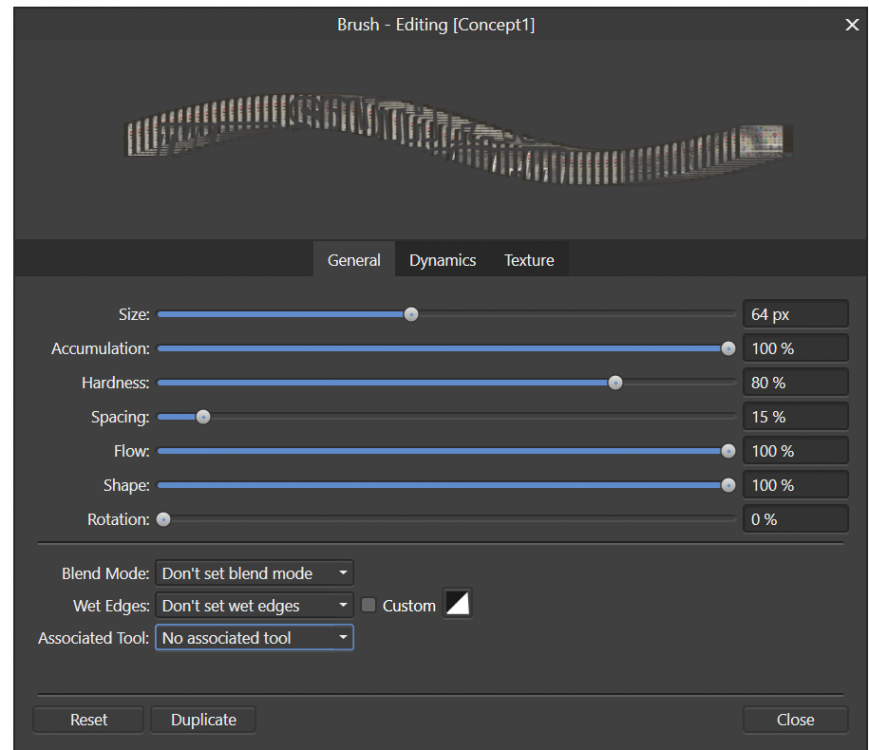Screen dimensions: 869x750
Task: Click the Hardness slider handle
Action: click(x=615, y=382)
